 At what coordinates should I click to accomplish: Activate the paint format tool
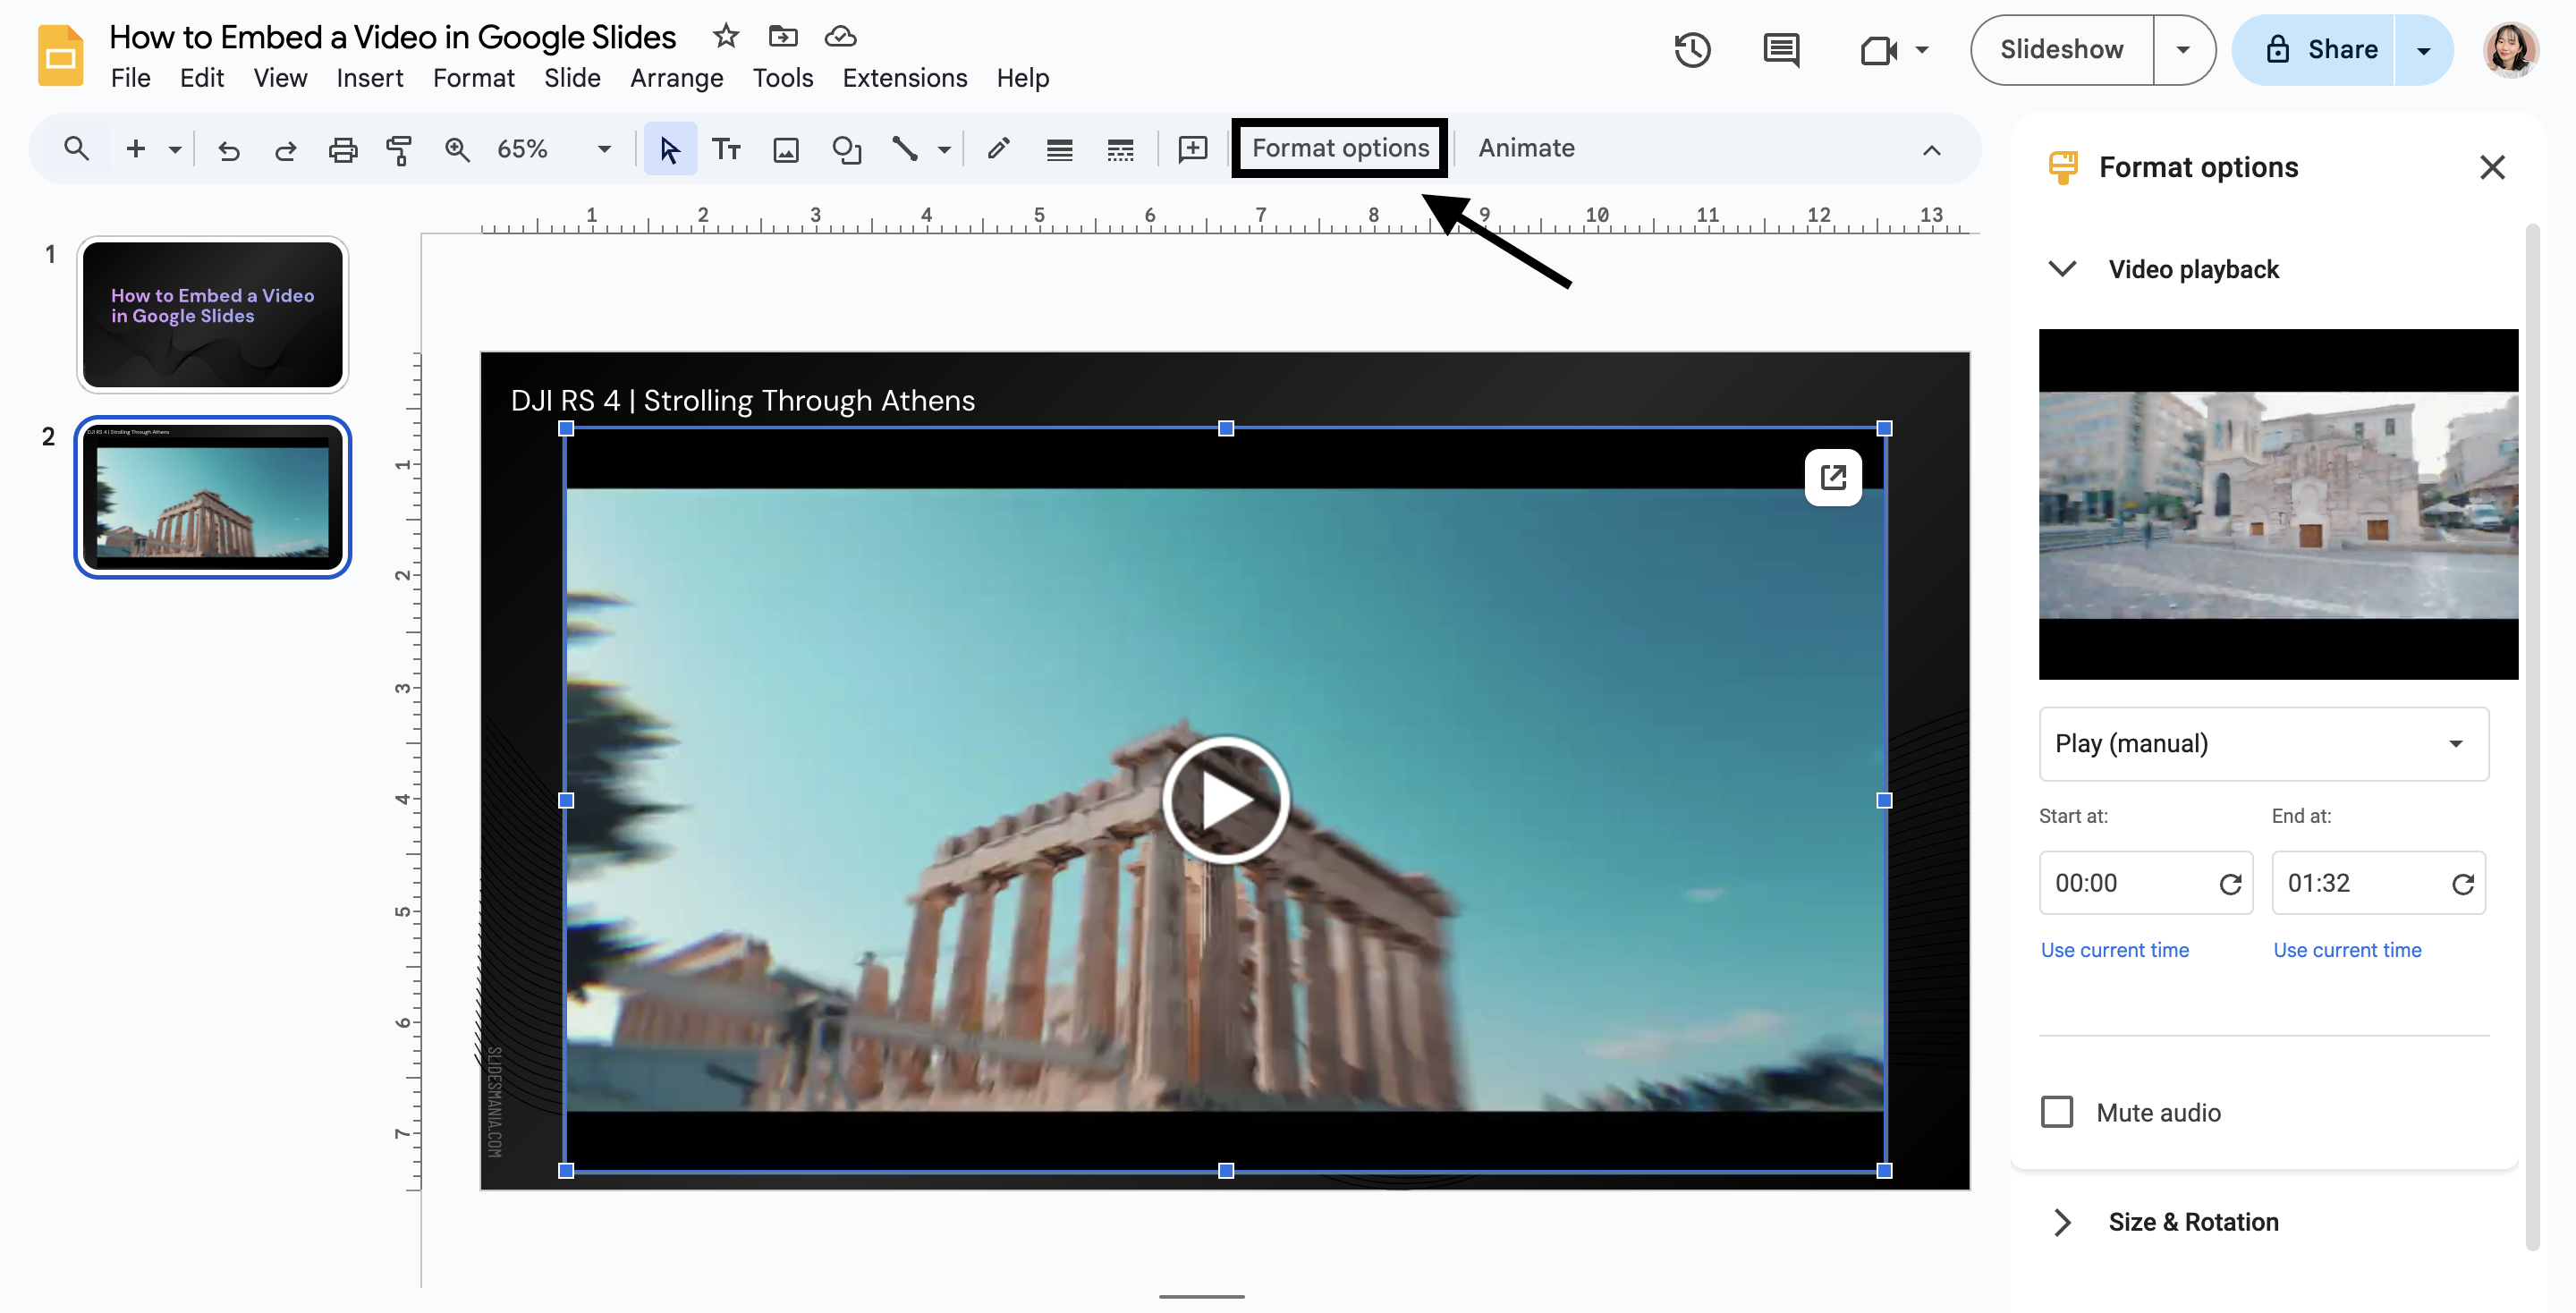click(399, 150)
